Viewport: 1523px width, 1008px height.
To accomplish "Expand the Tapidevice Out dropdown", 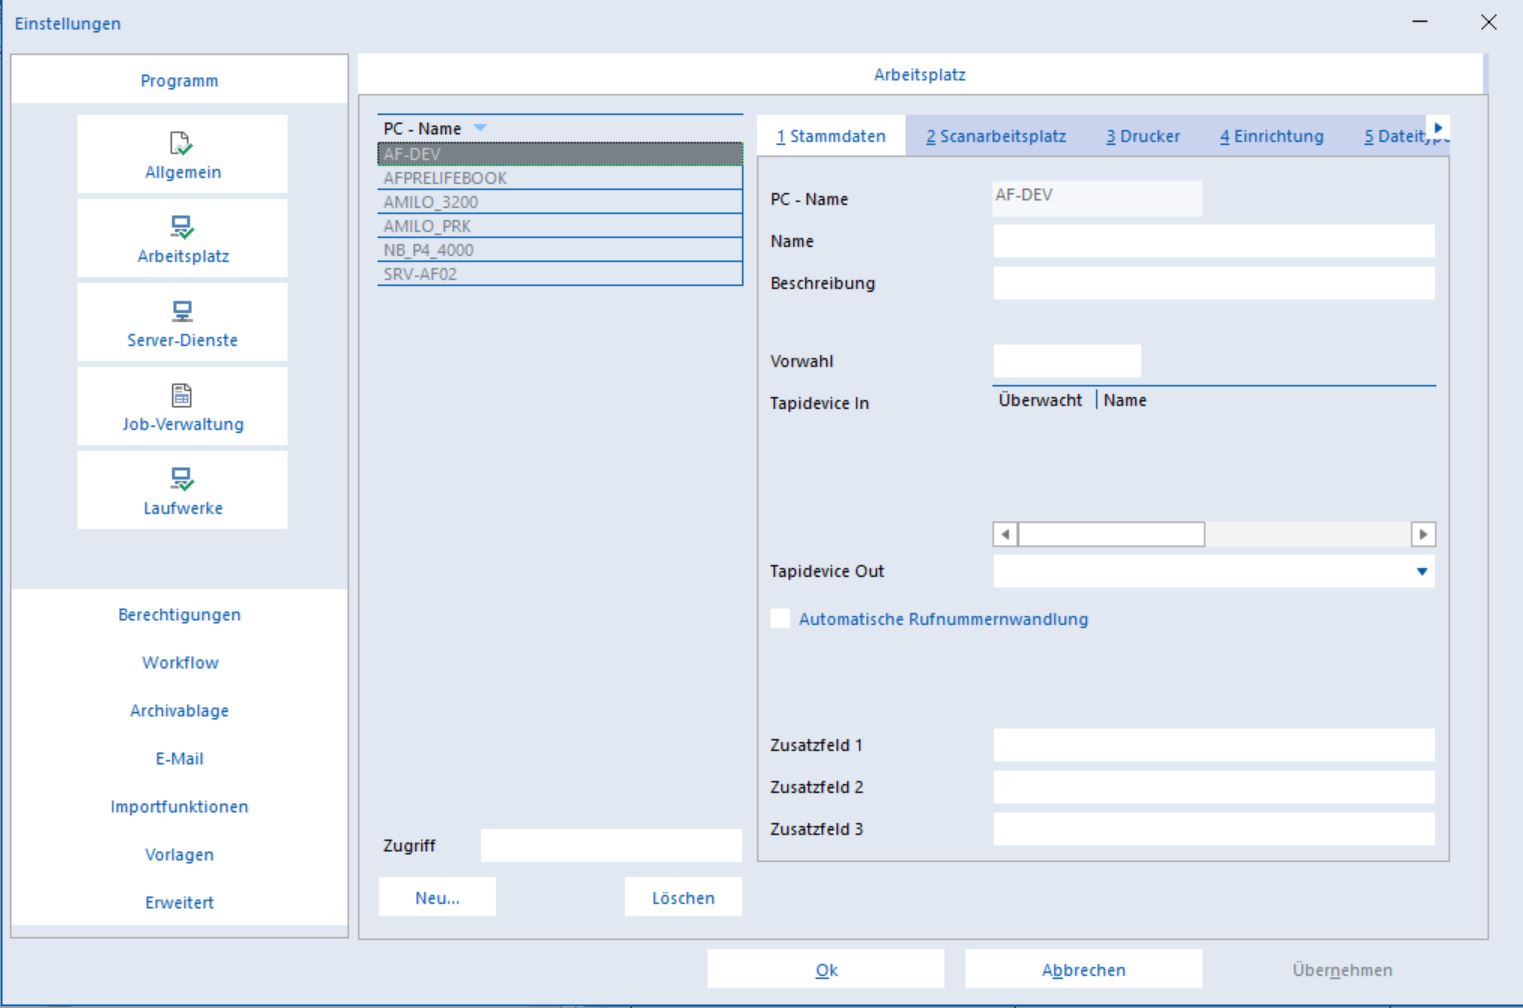I will (1422, 572).
